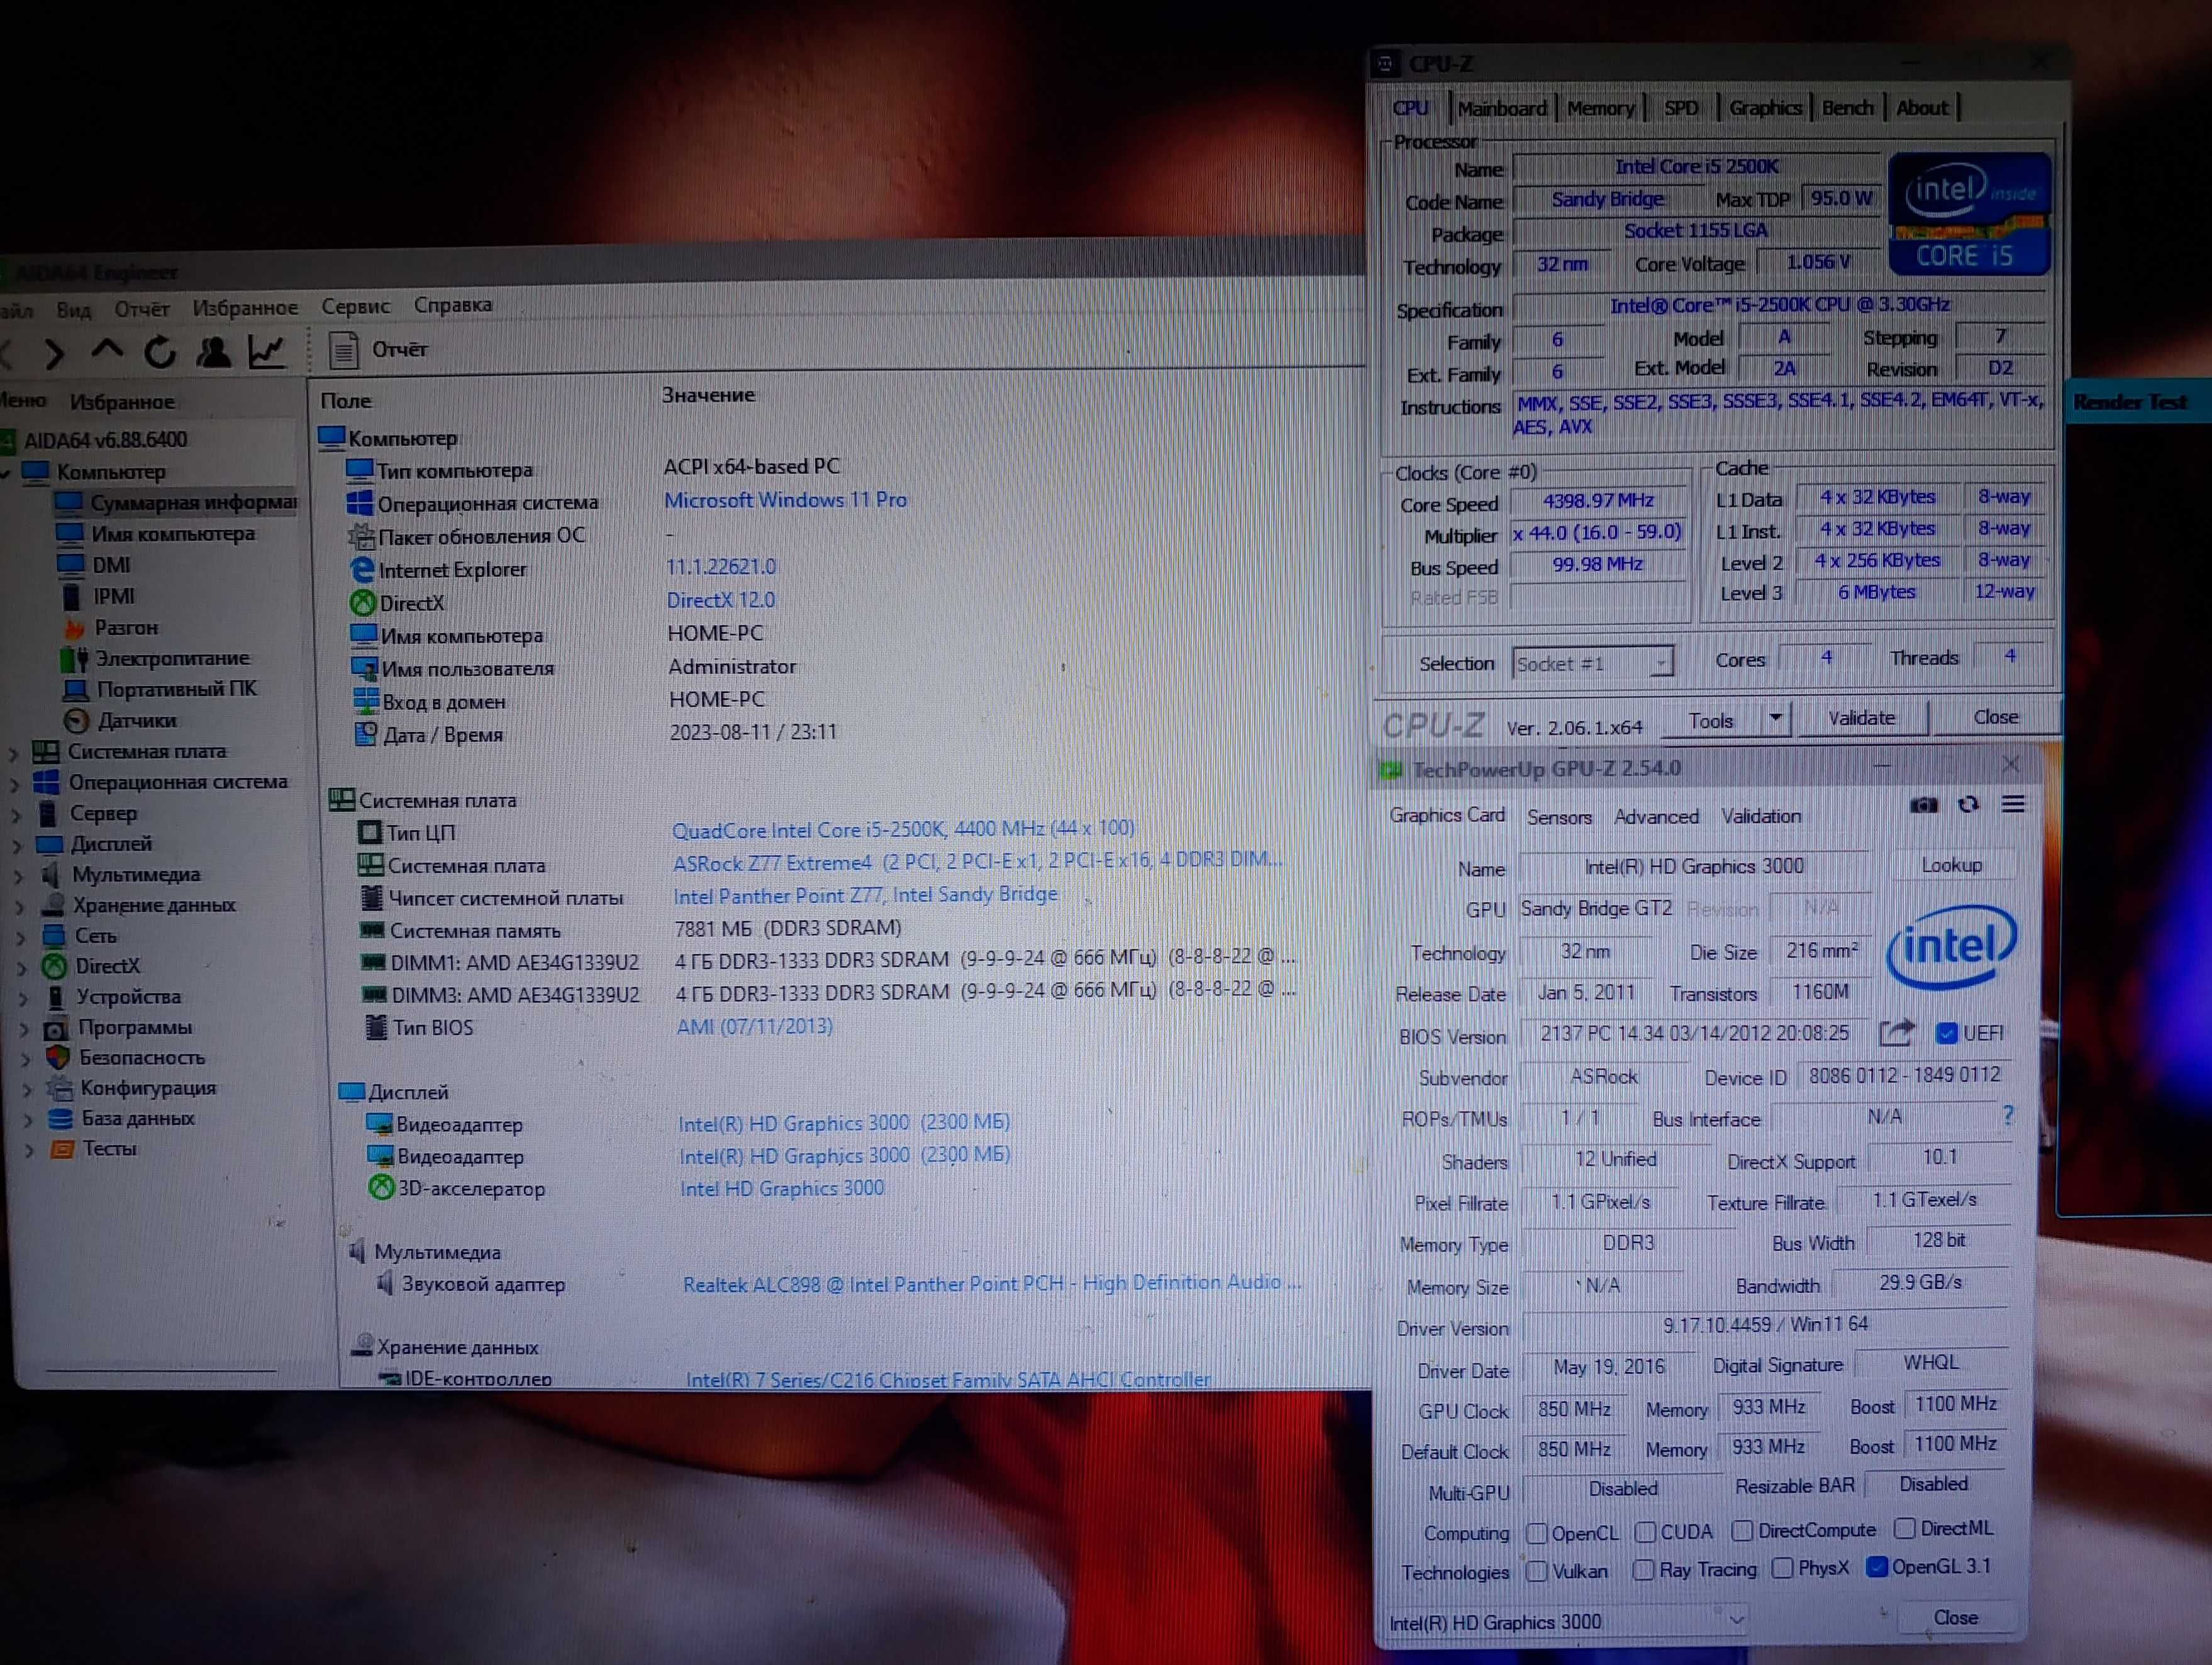Viewport: 2212px width, 1665px height.
Task: Select Суммарная информация tree item
Action: click(193, 502)
